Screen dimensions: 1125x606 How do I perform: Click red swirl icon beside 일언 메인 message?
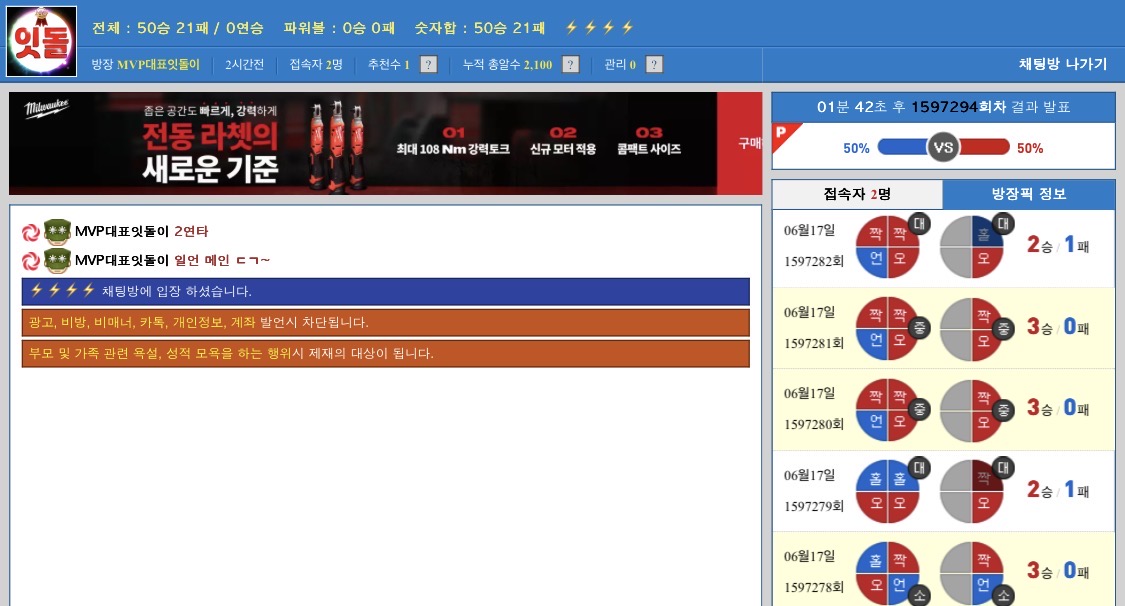[31, 261]
